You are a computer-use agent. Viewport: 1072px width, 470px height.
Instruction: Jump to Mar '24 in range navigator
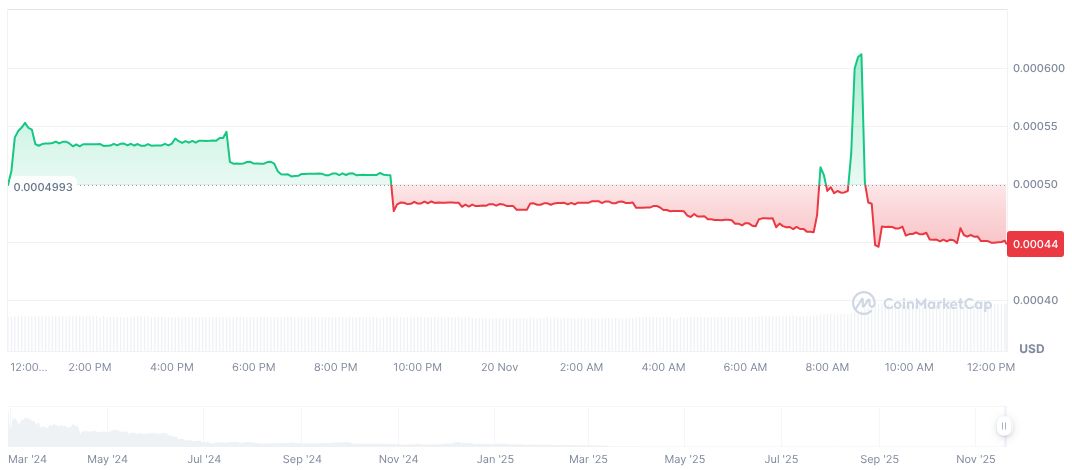tap(28, 460)
